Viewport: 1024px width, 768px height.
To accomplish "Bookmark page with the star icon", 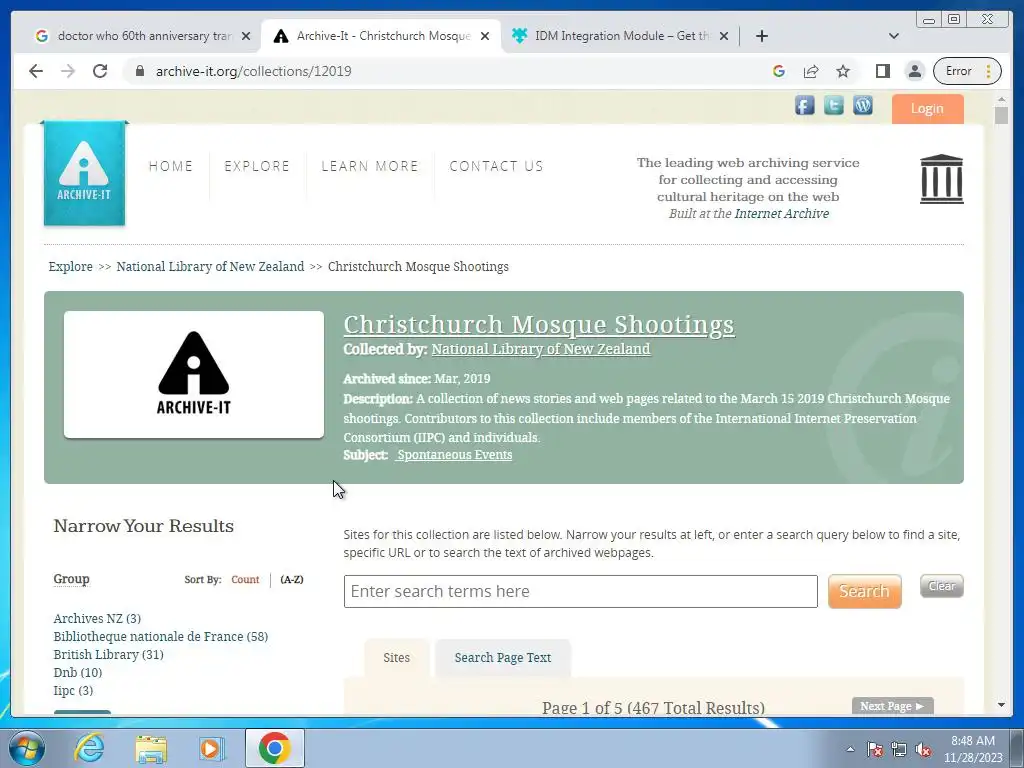I will click(843, 71).
